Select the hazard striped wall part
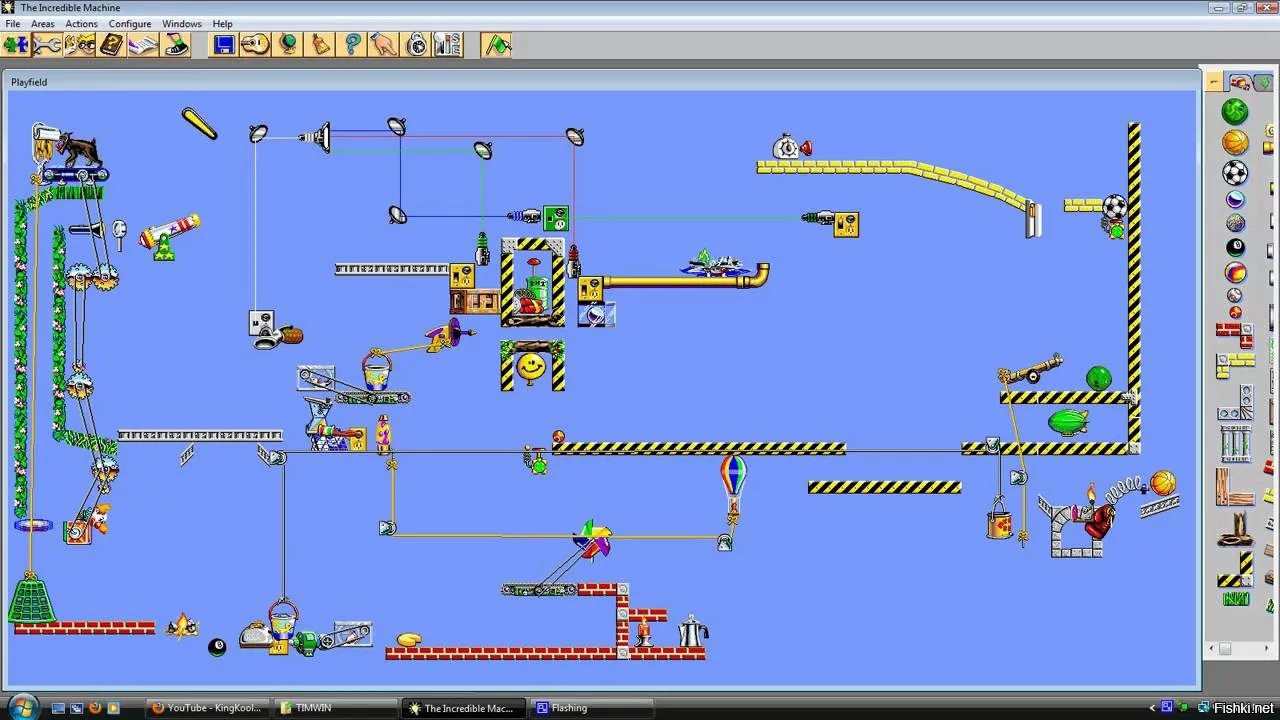This screenshot has height=720, width=1280. coord(1235,569)
